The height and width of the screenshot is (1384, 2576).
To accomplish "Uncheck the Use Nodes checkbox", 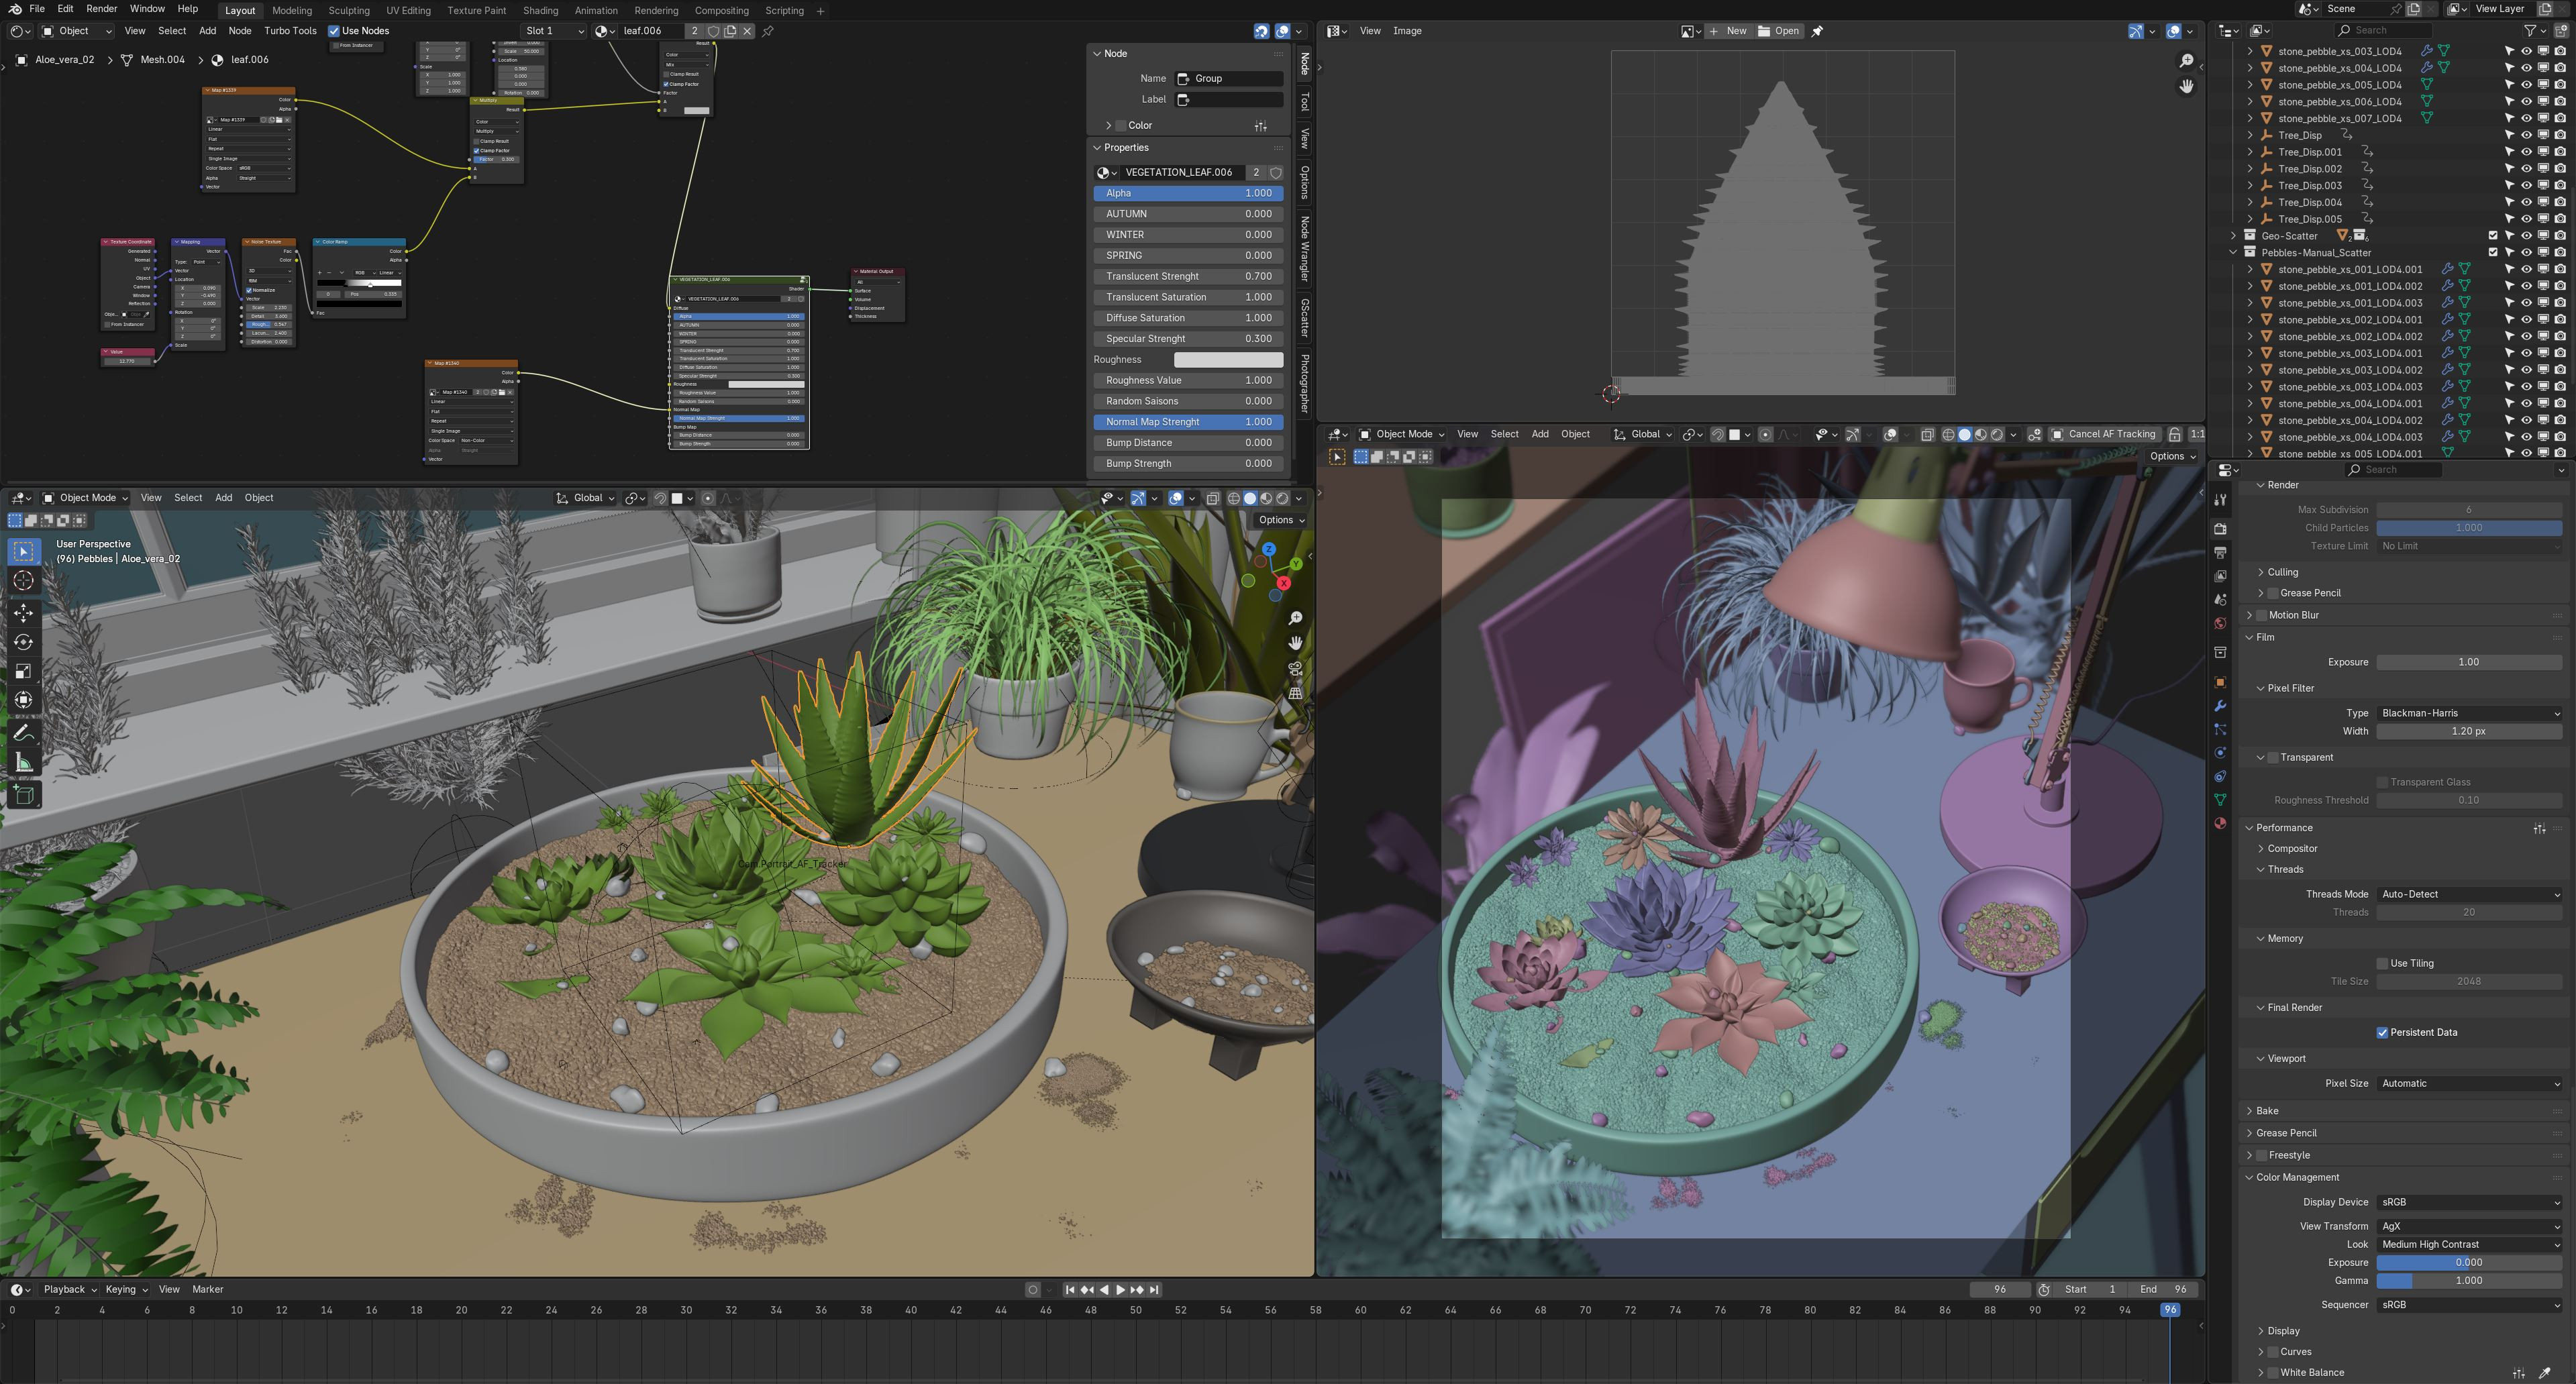I will pyautogui.click(x=334, y=31).
